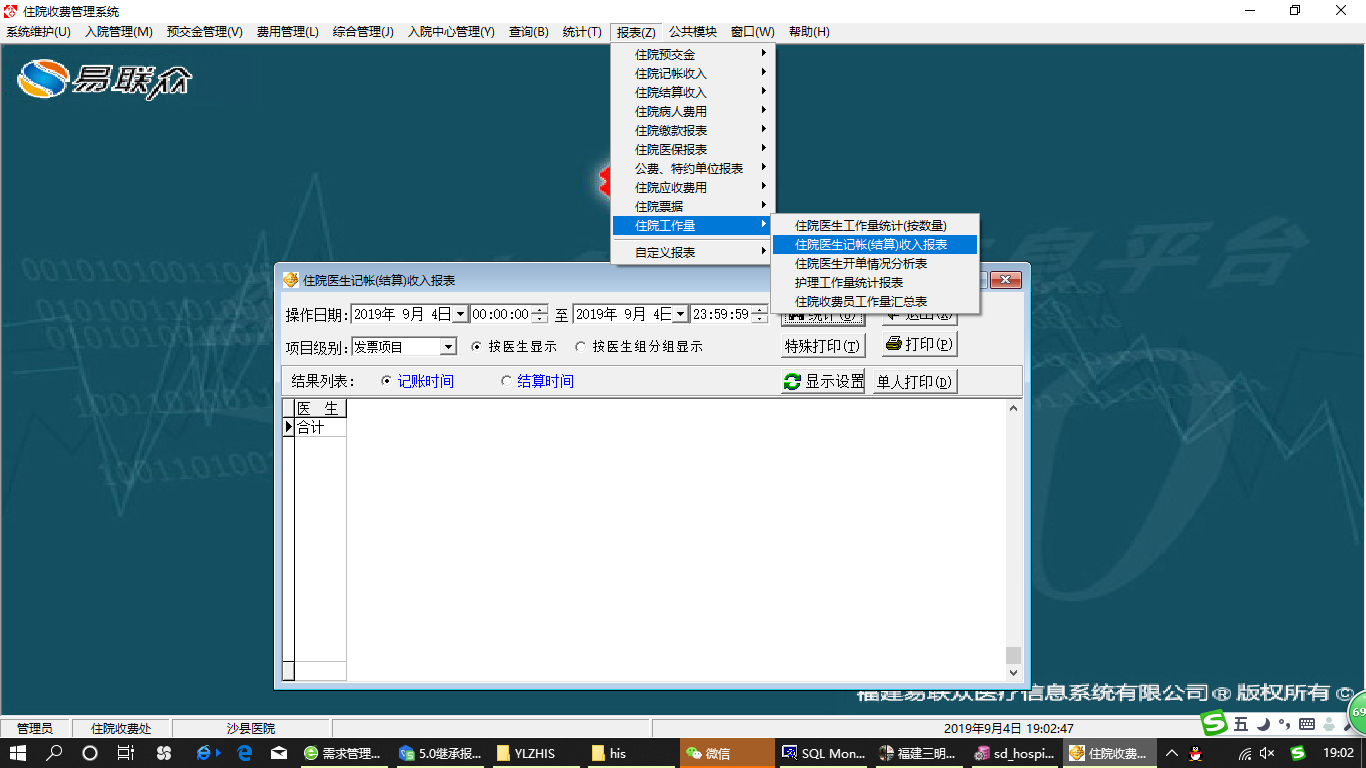The width and height of the screenshot is (1366, 768).
Task: Select 结算时间 radio button
Action: tap(537, 381)
